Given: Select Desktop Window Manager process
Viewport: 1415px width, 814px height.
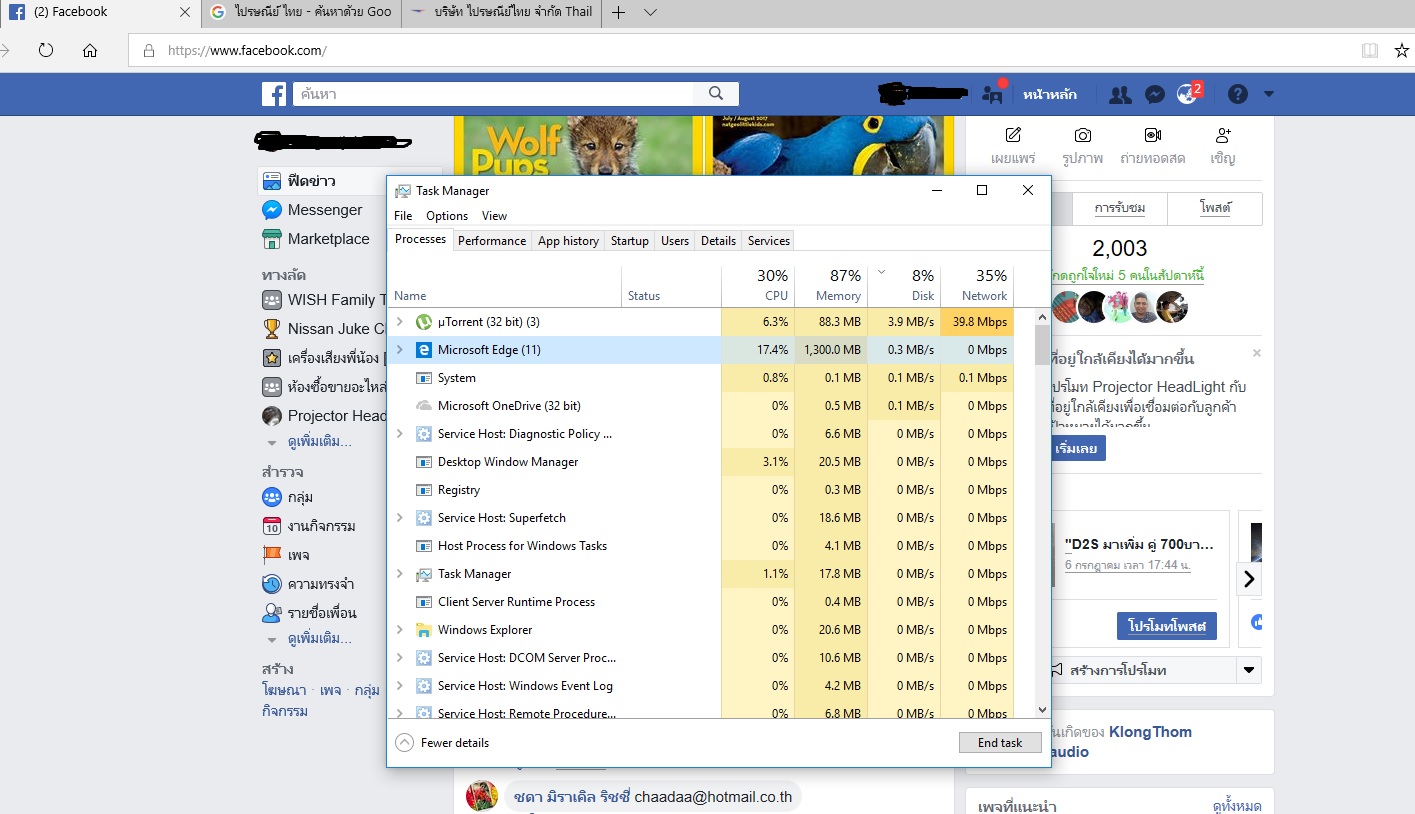Looking at the screenshot, I should pyautogui.click(x=508, y=462).
